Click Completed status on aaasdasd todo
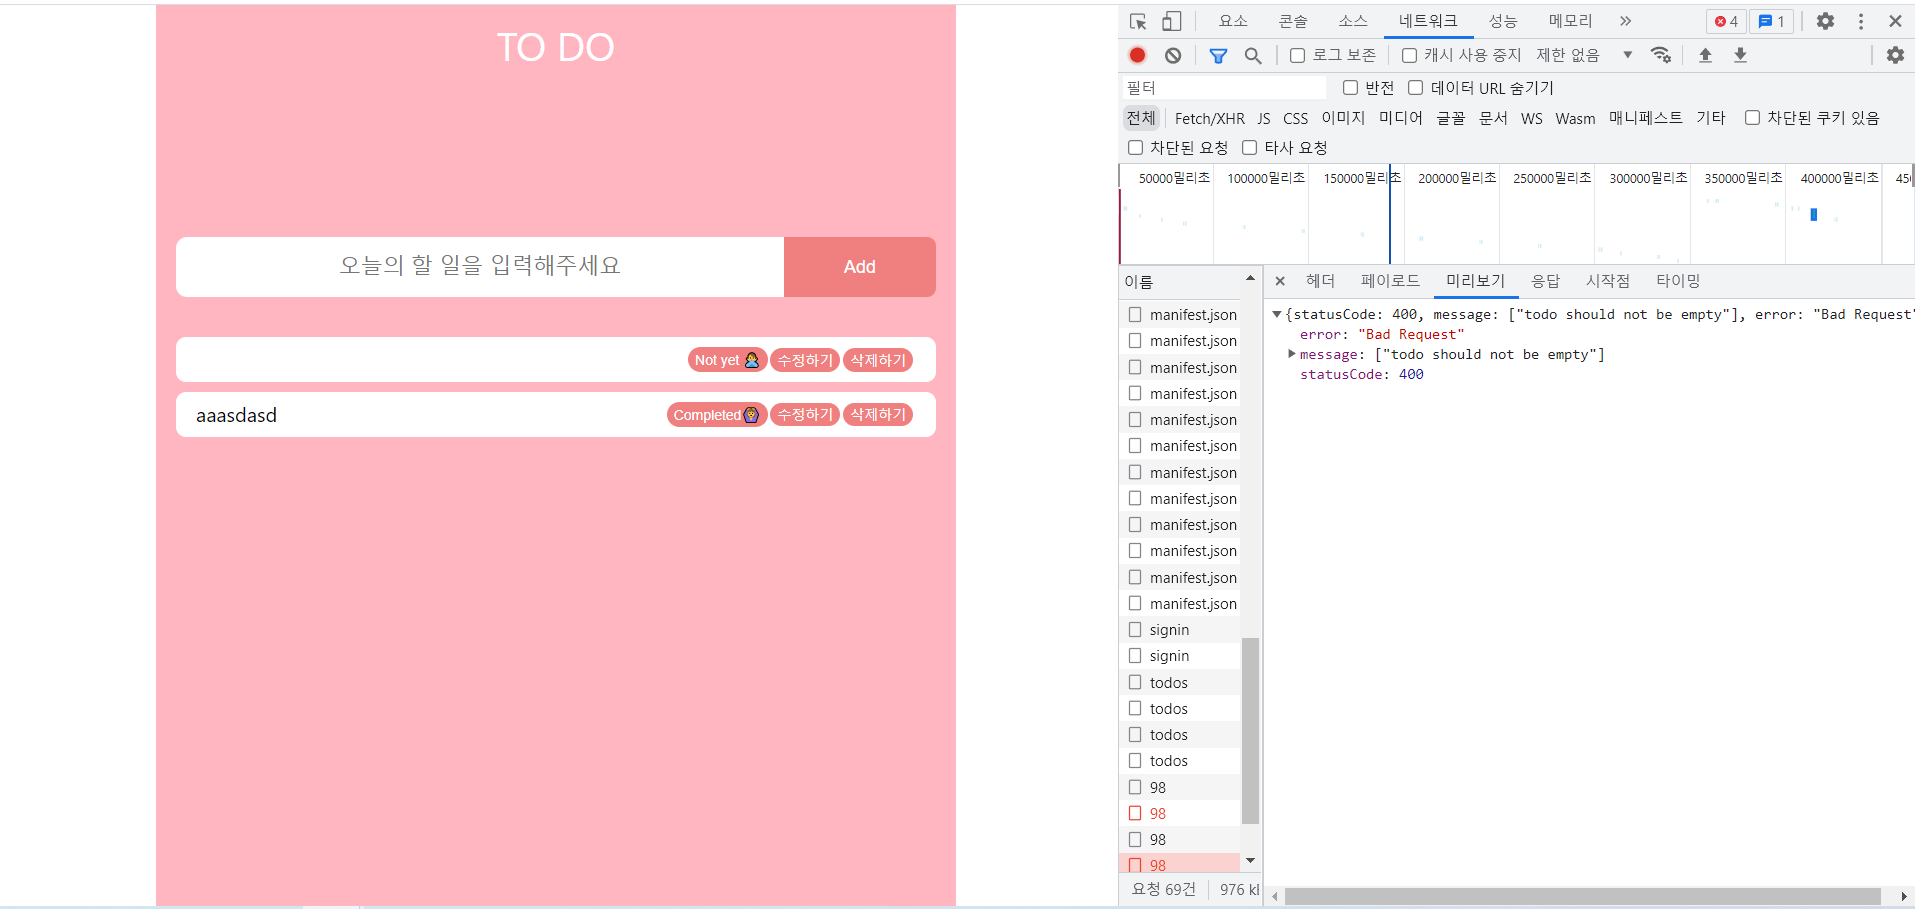 717,414
